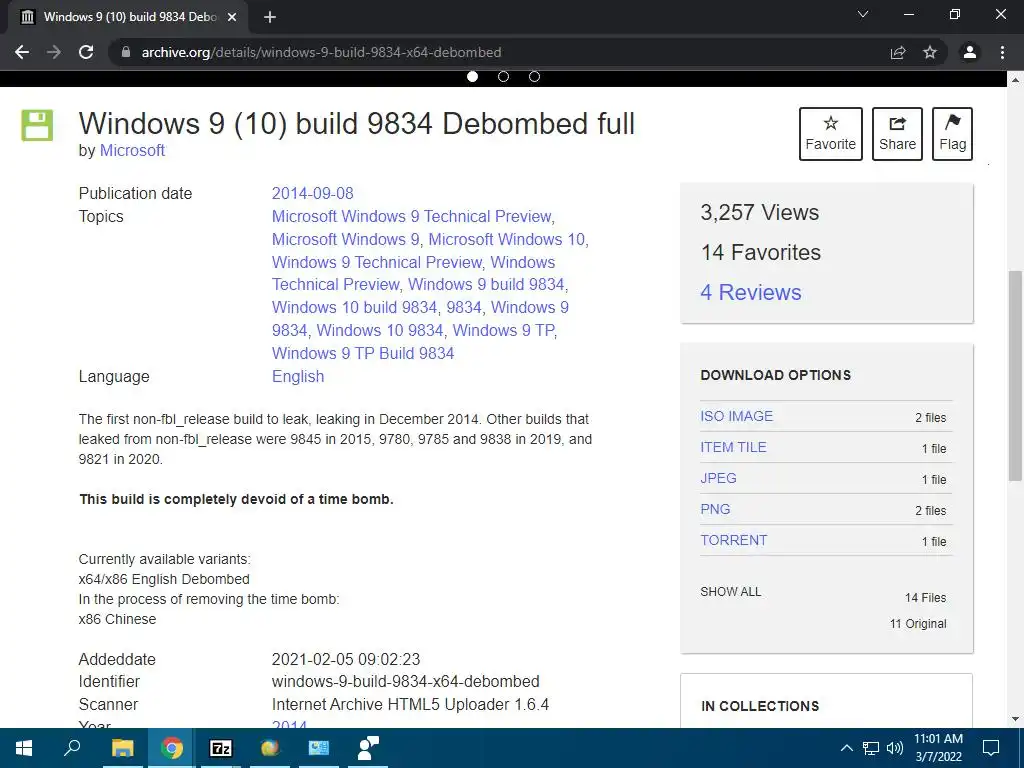Click the scrollbar down arrow

coord(1015,719)
